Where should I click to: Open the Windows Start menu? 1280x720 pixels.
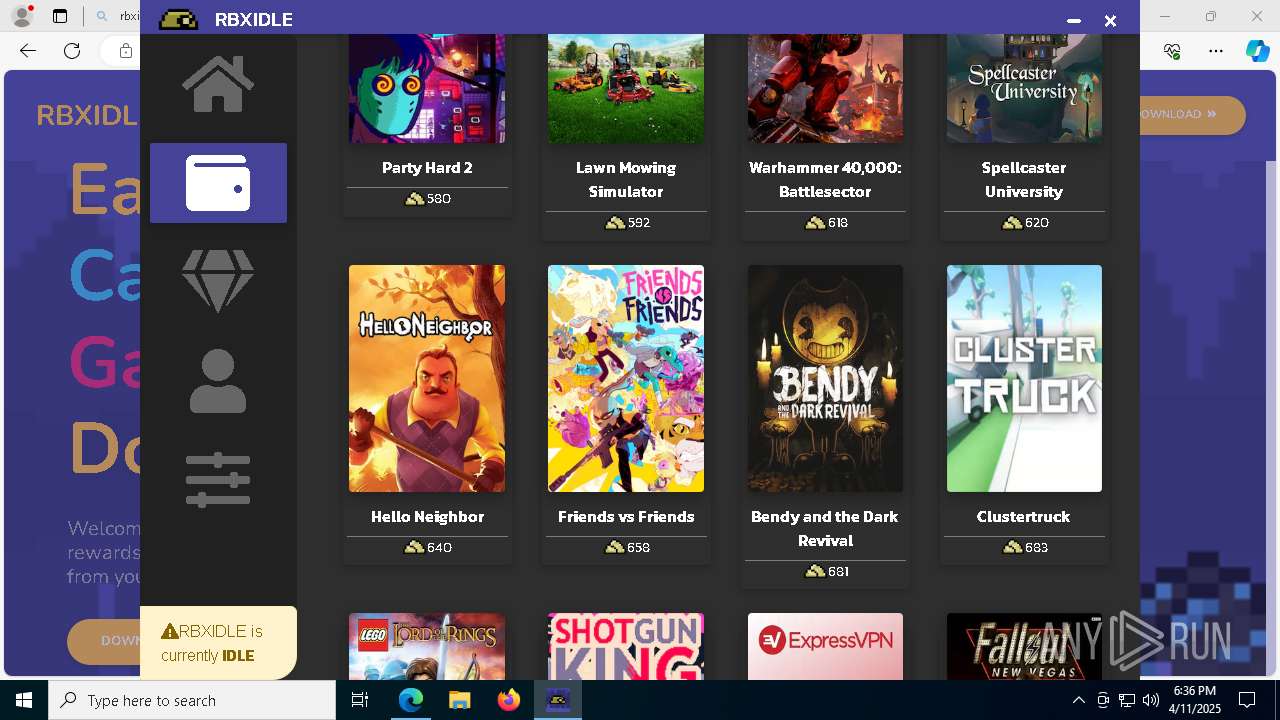[24, 700]
